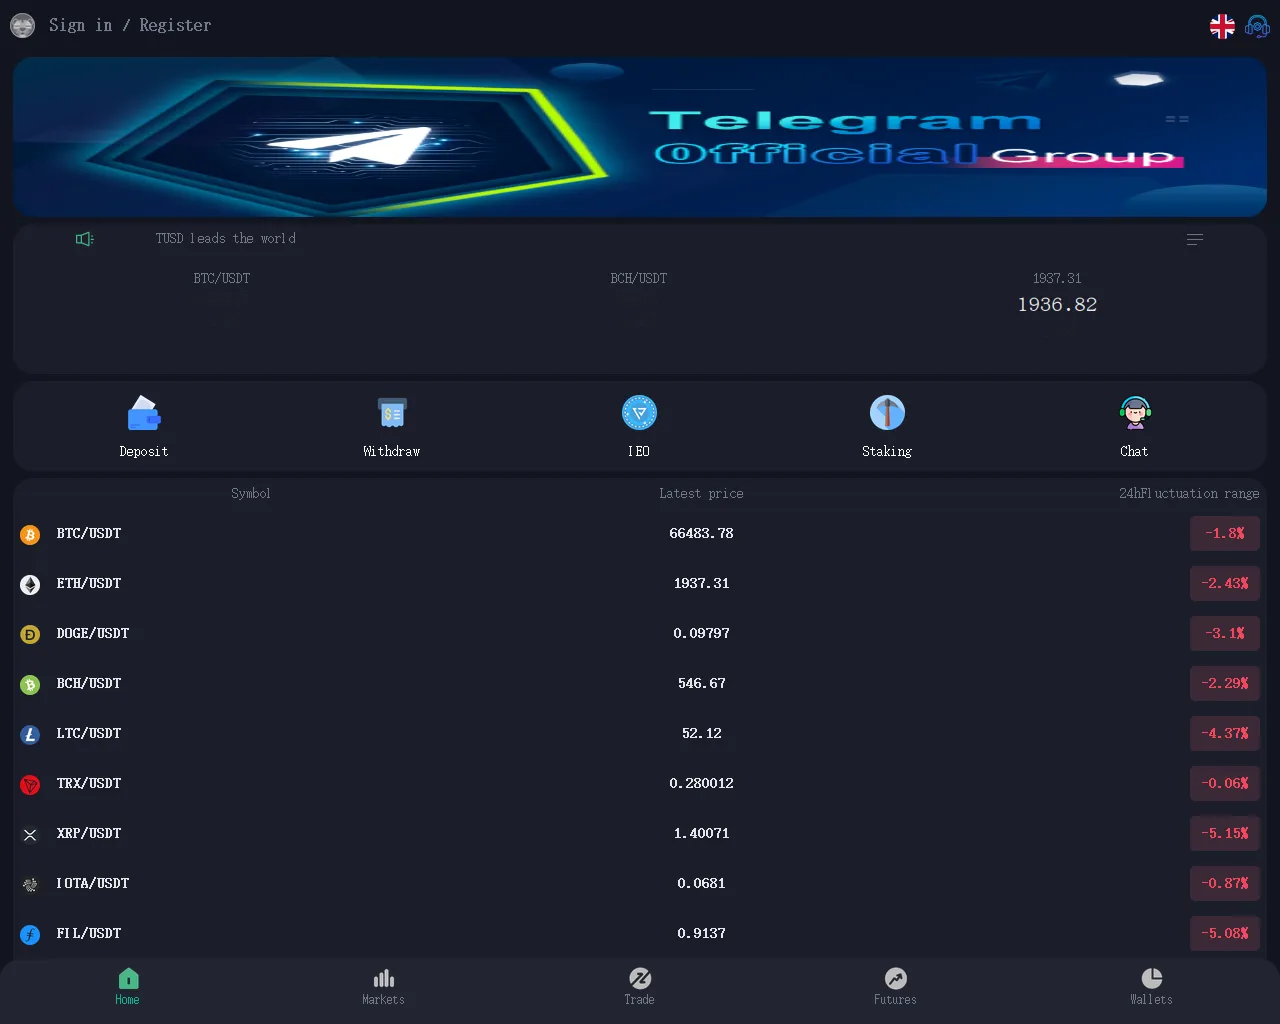Click the -5.08% change badge
This screenshot has width=1280, height=1024.
coord(1225,934)
